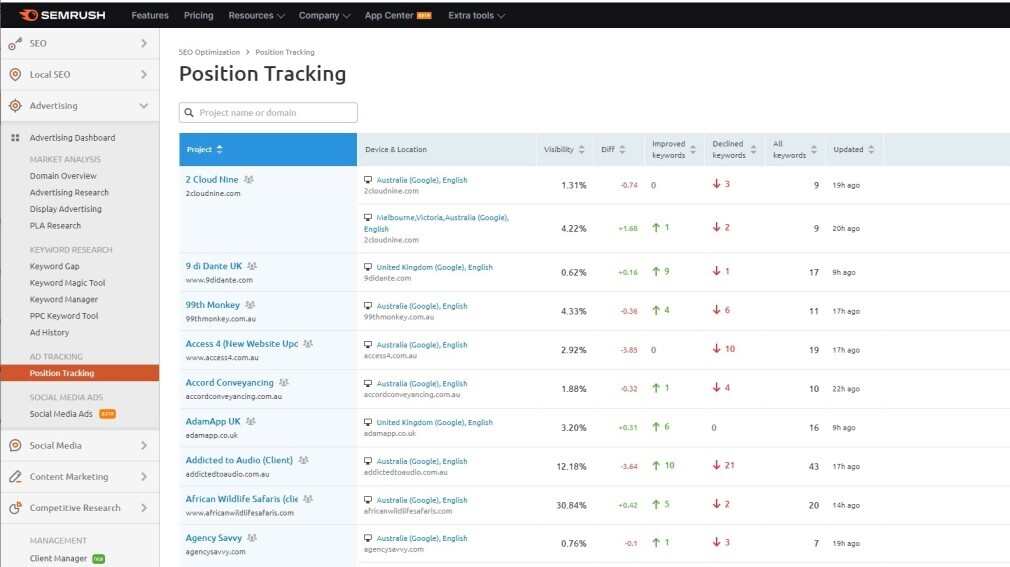Click shared users icon next to Accord Conveyancing
Image resolution: width=1010 pixels, height=567 pixels.
click(283, 383)
